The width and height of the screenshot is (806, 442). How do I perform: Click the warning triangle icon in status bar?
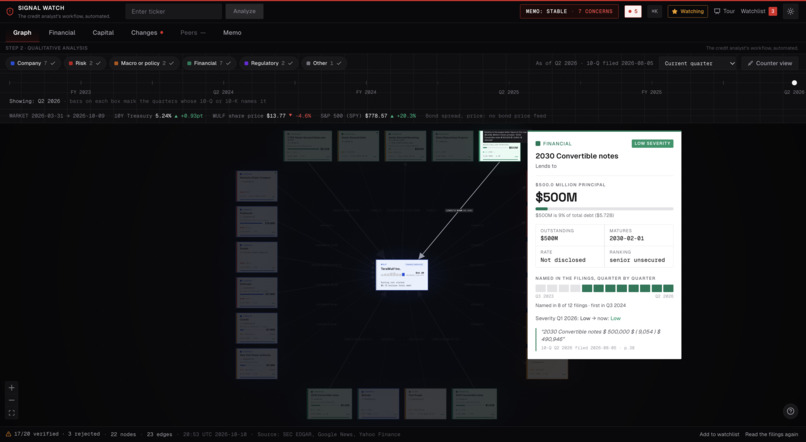(8, 434)
